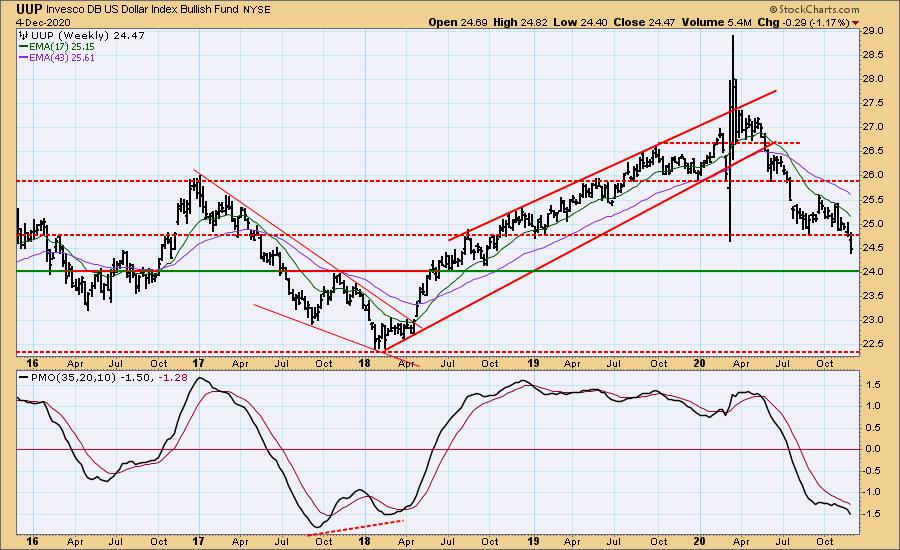
Task: Click year label 18 under PMO panel
Action: 364,541
